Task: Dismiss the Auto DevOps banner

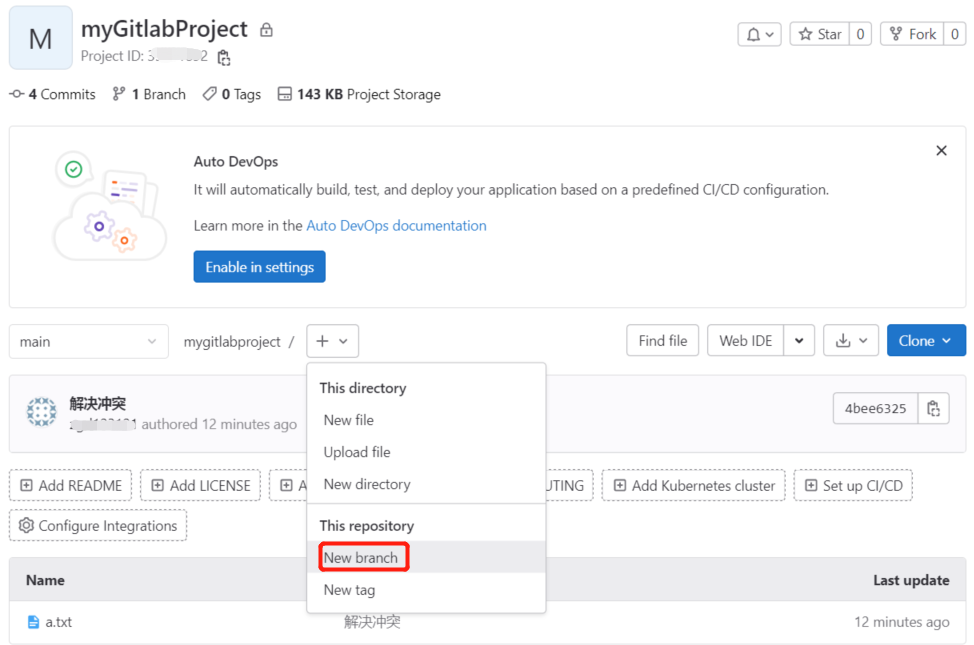Action: coord(941,150)
